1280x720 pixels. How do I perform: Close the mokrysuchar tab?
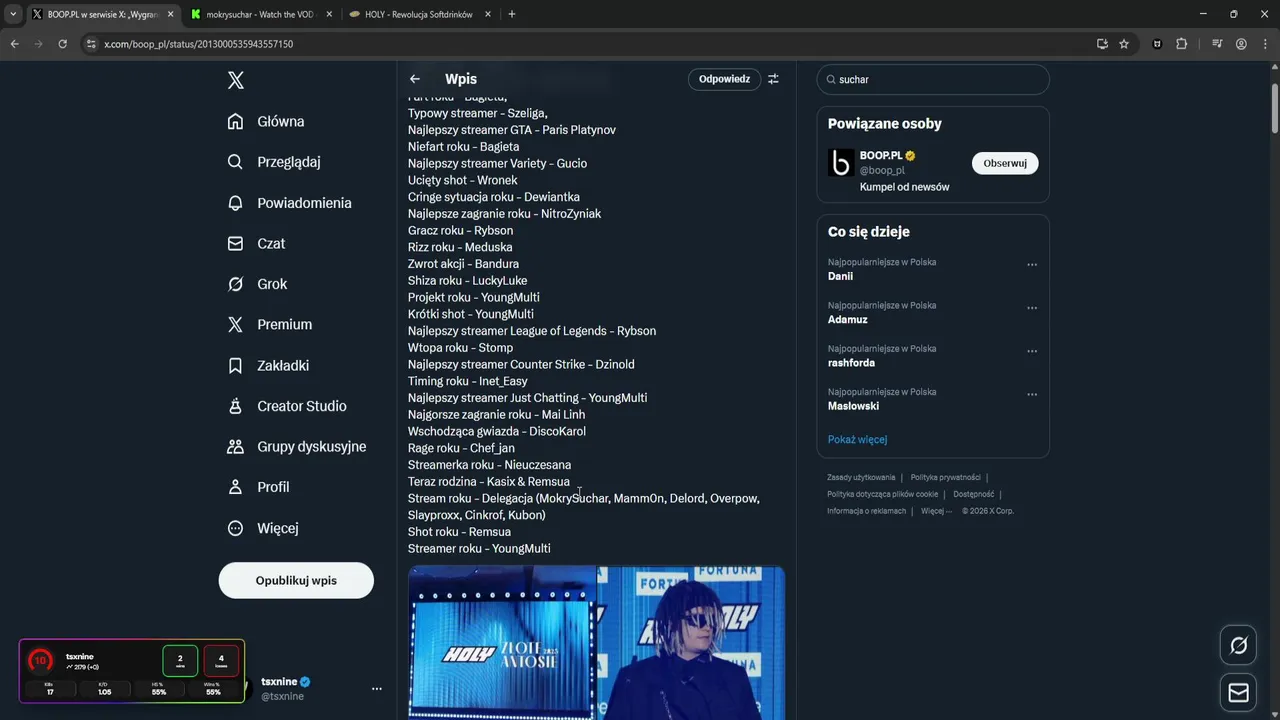(x=327, y=14)
